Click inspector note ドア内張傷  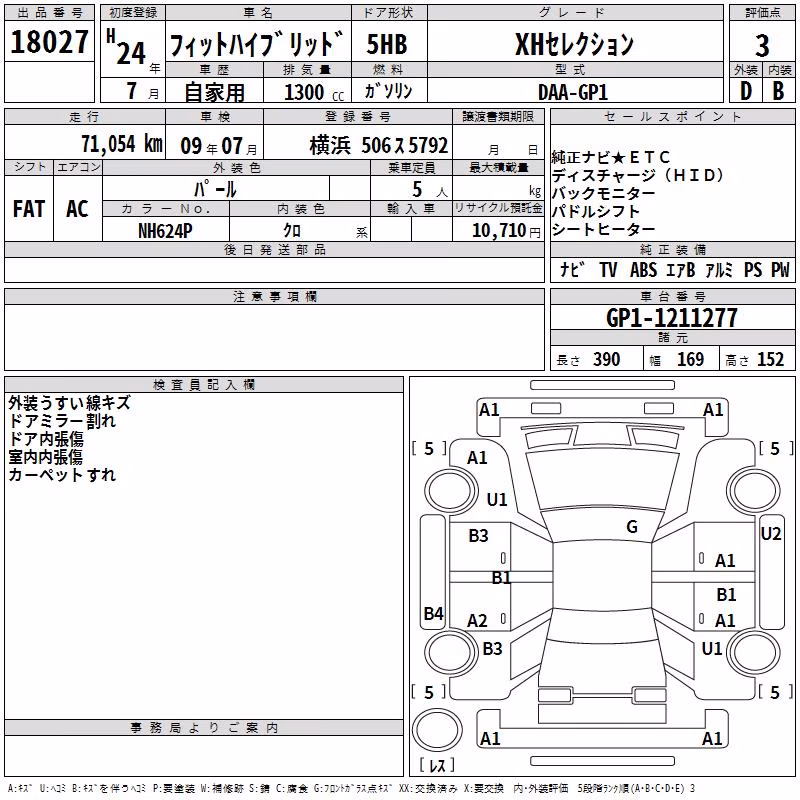(x=46, y=439)
